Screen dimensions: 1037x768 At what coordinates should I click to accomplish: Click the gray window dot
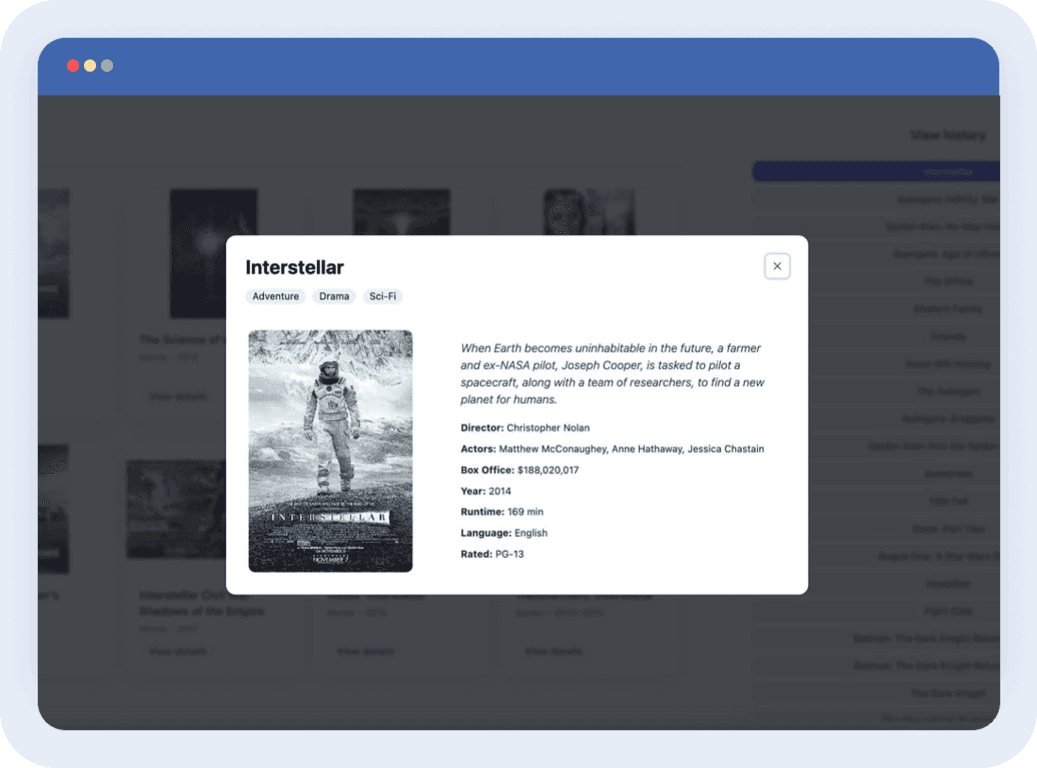(107, 66)
